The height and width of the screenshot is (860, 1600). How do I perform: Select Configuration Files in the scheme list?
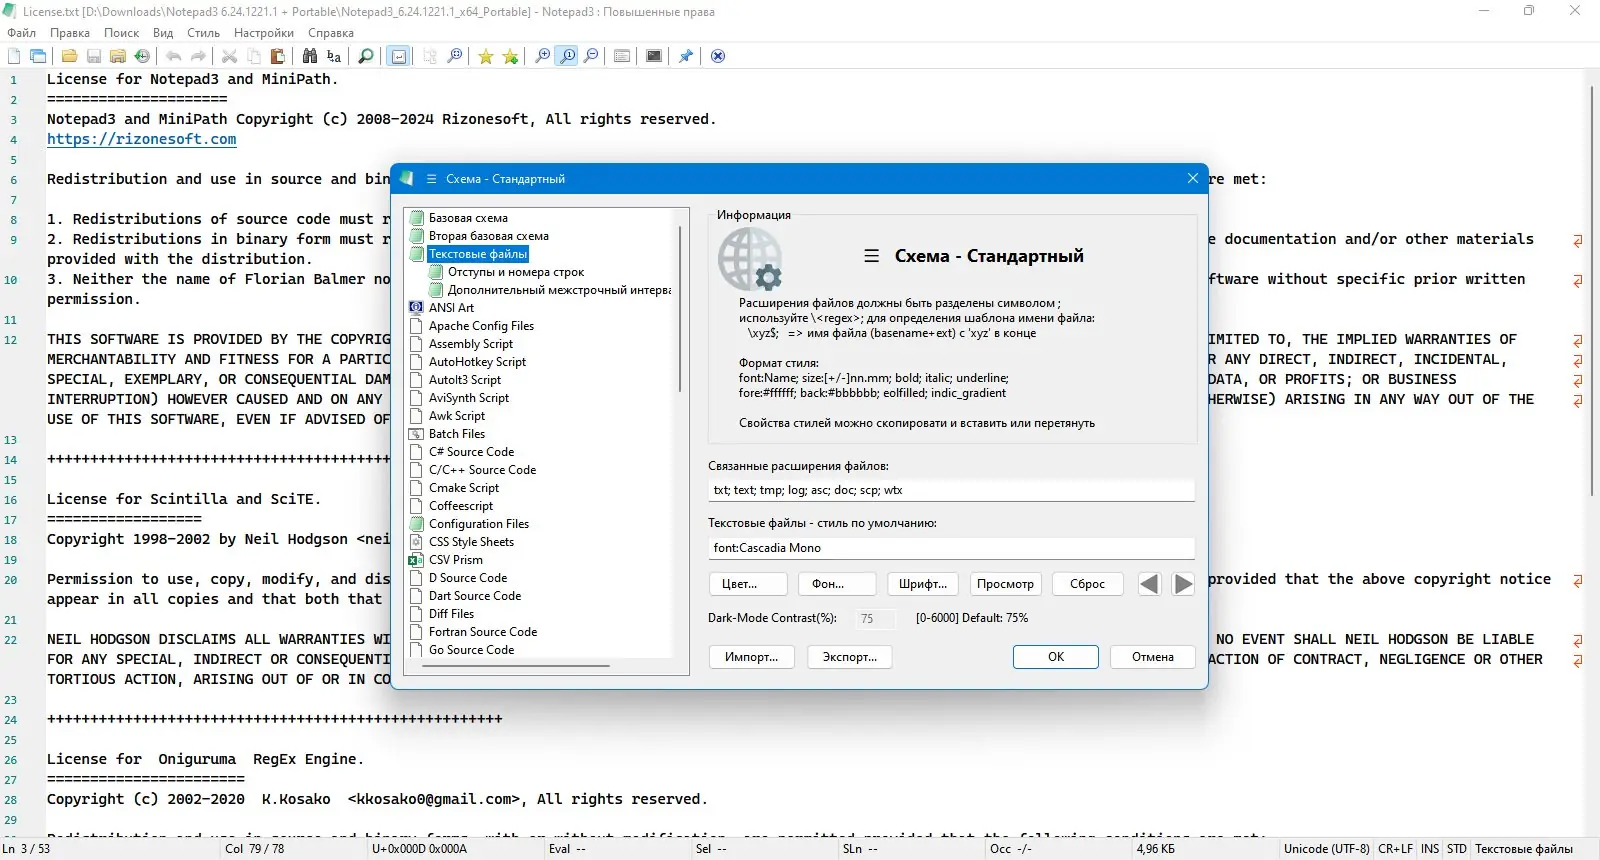pyautogui.click(x=479, y=524)
